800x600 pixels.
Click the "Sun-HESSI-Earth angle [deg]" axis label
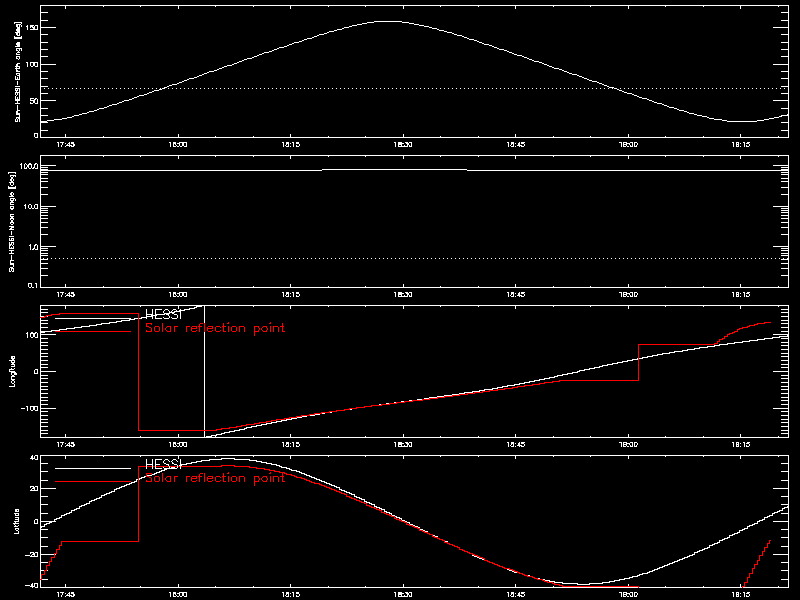(x=18, y=72)
